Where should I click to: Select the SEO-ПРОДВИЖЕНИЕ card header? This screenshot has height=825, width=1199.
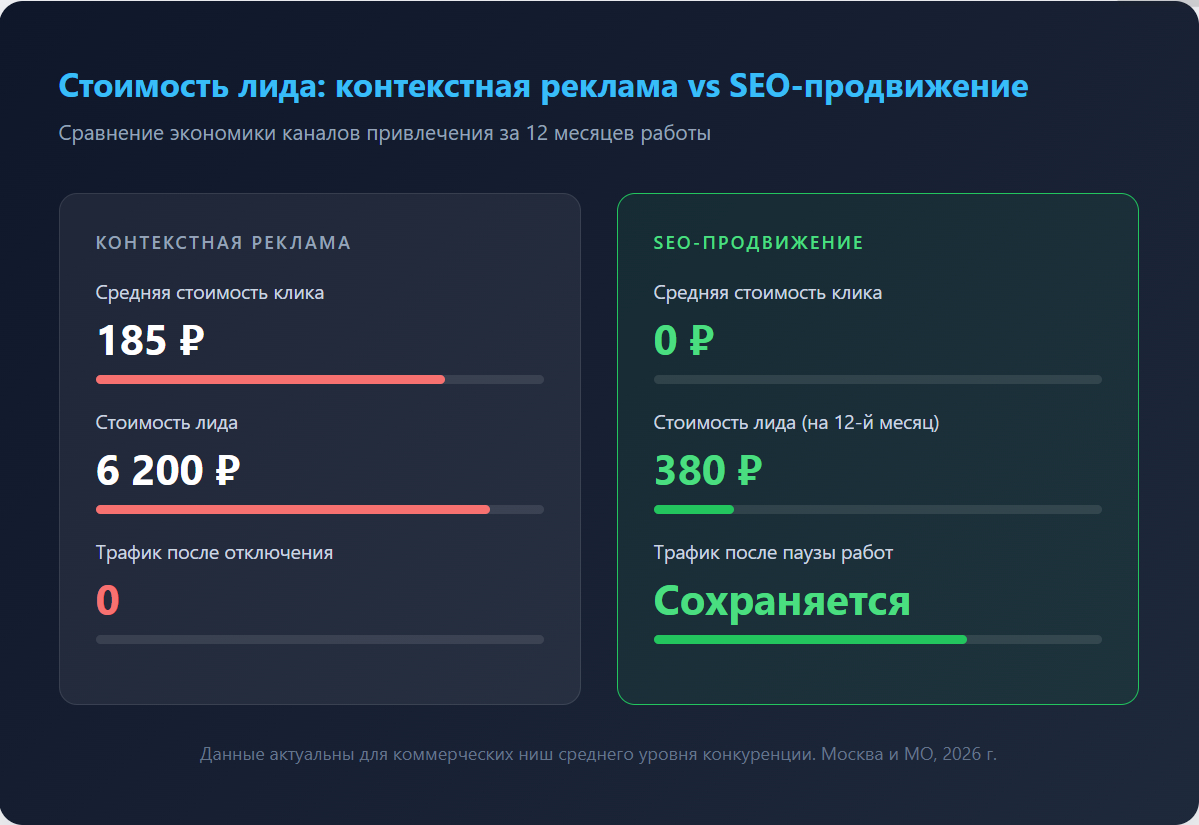[x=758, y=243]
